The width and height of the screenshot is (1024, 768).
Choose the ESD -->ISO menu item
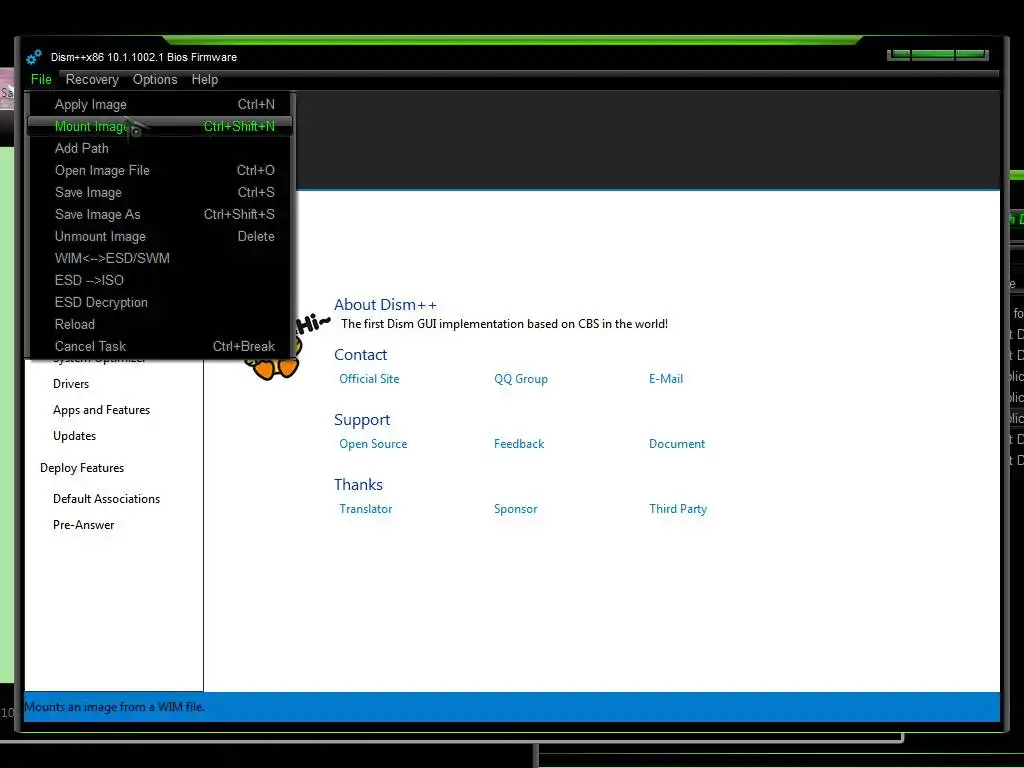click(160, 280)
